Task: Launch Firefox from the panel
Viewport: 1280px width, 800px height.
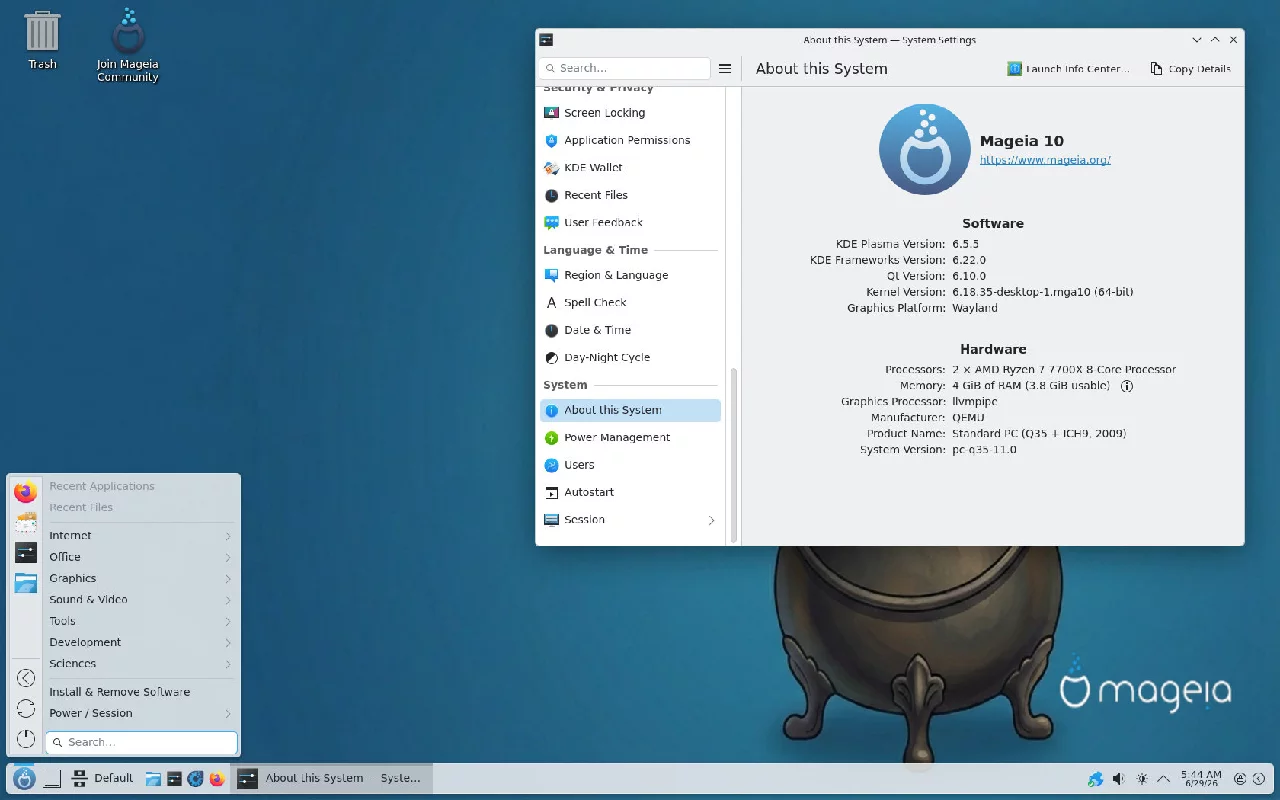Action: [x=217, y=778]
